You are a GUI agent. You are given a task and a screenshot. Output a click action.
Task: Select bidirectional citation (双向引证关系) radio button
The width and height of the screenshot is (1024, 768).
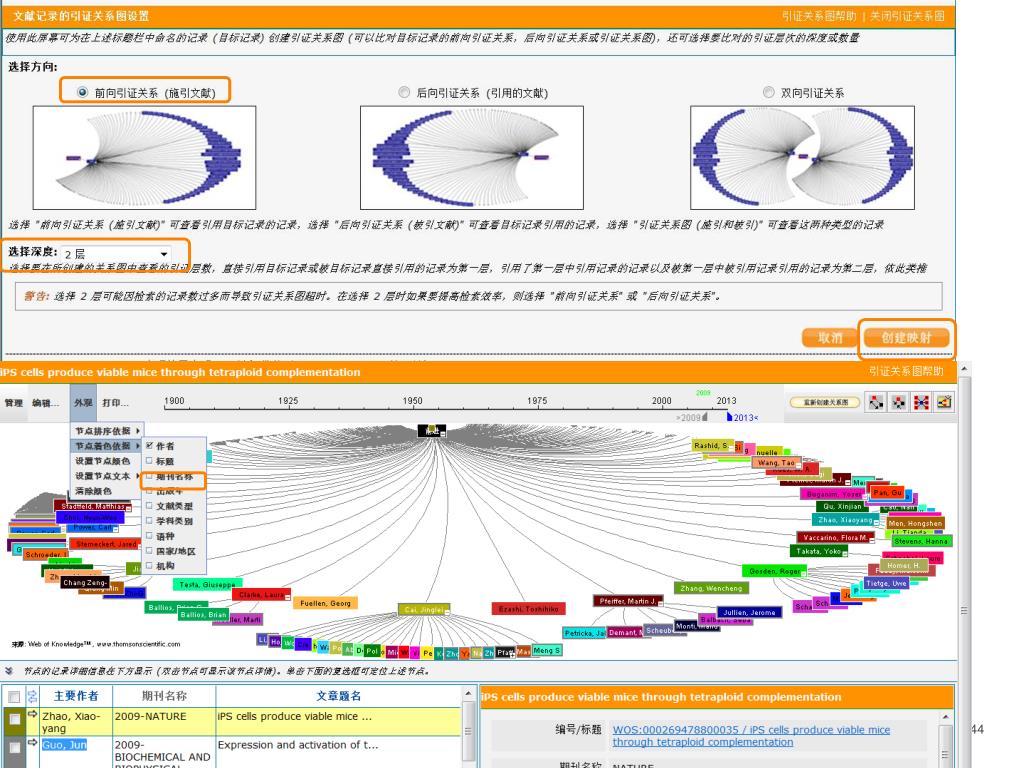pos(769,93)
